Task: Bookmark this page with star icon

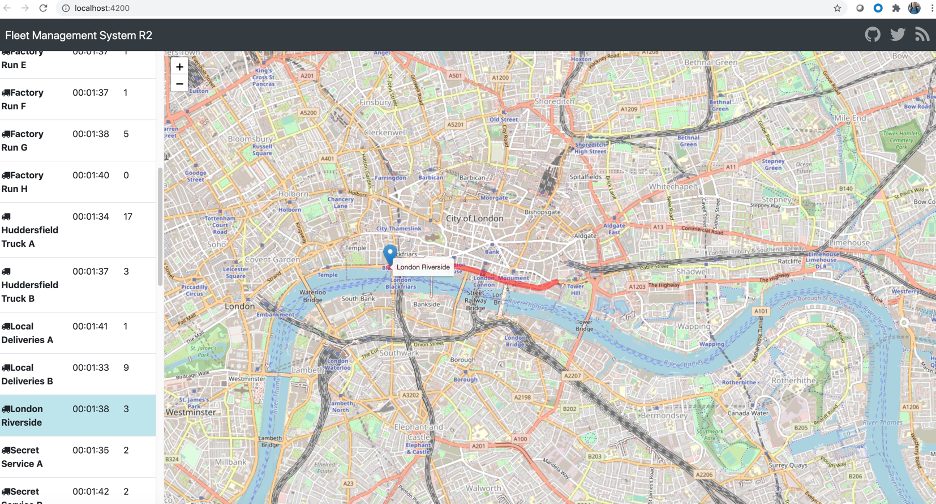Action: pyautogui.click(x=837, y=8)
